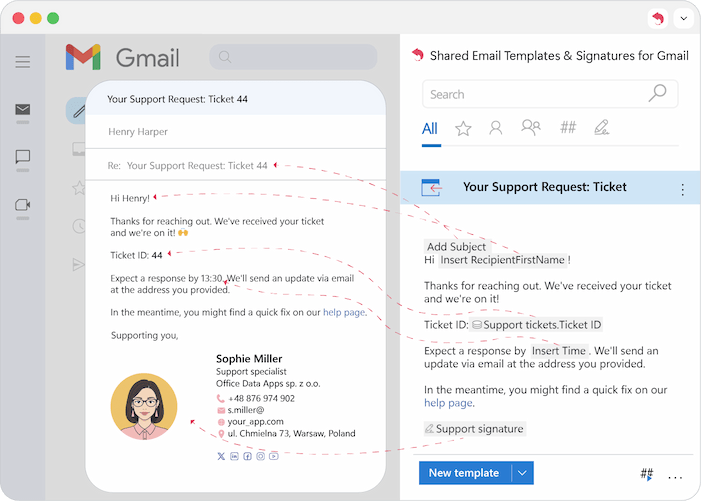The height and width of the screenshot is (501, 701).
Task: Click the Shared Email Templates extension icon
Action: point(658,19)
